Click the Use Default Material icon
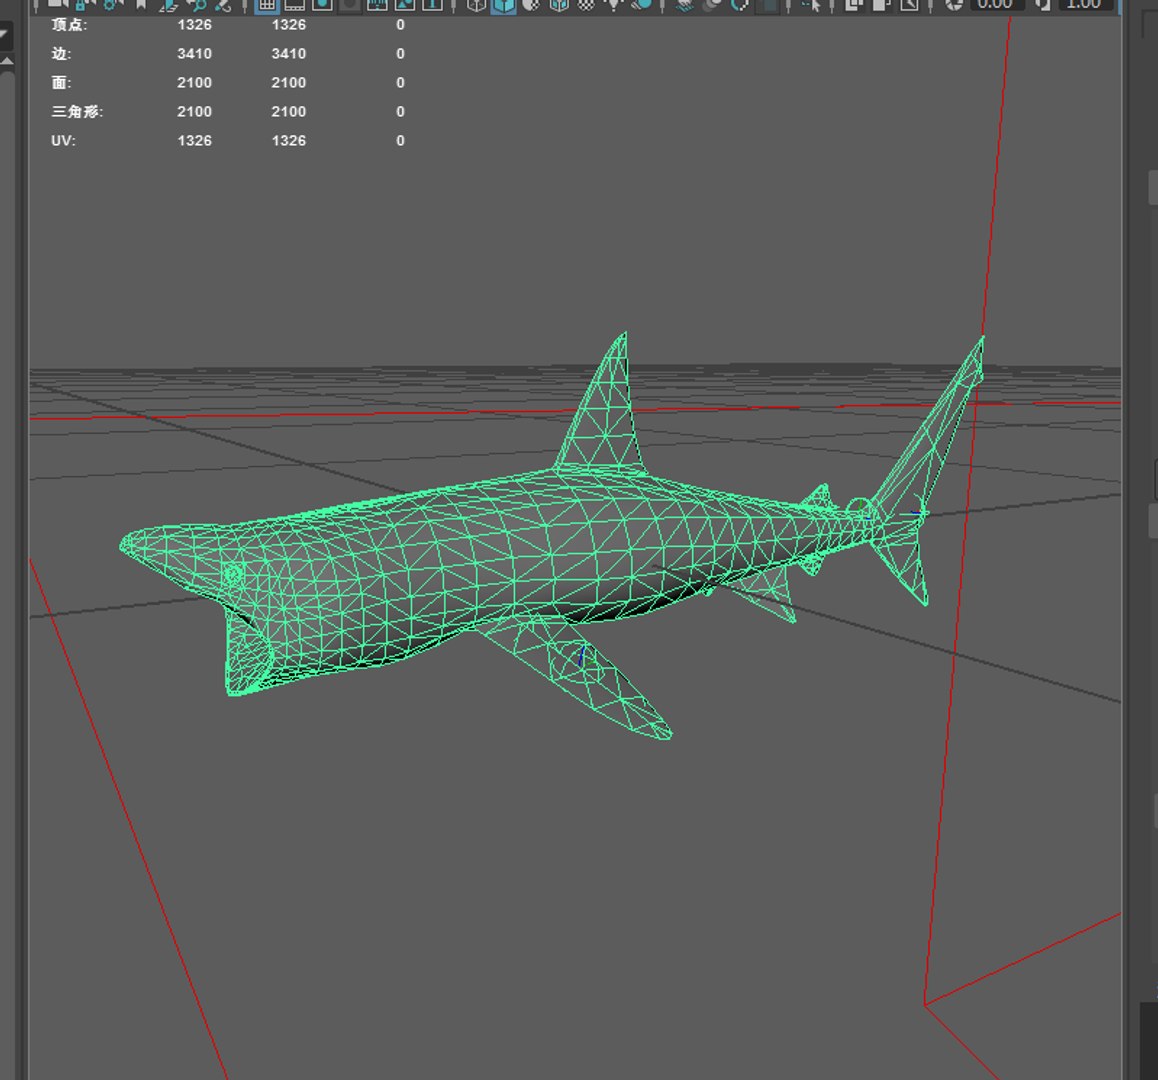1158x1080 pixels. coord(531,4)
